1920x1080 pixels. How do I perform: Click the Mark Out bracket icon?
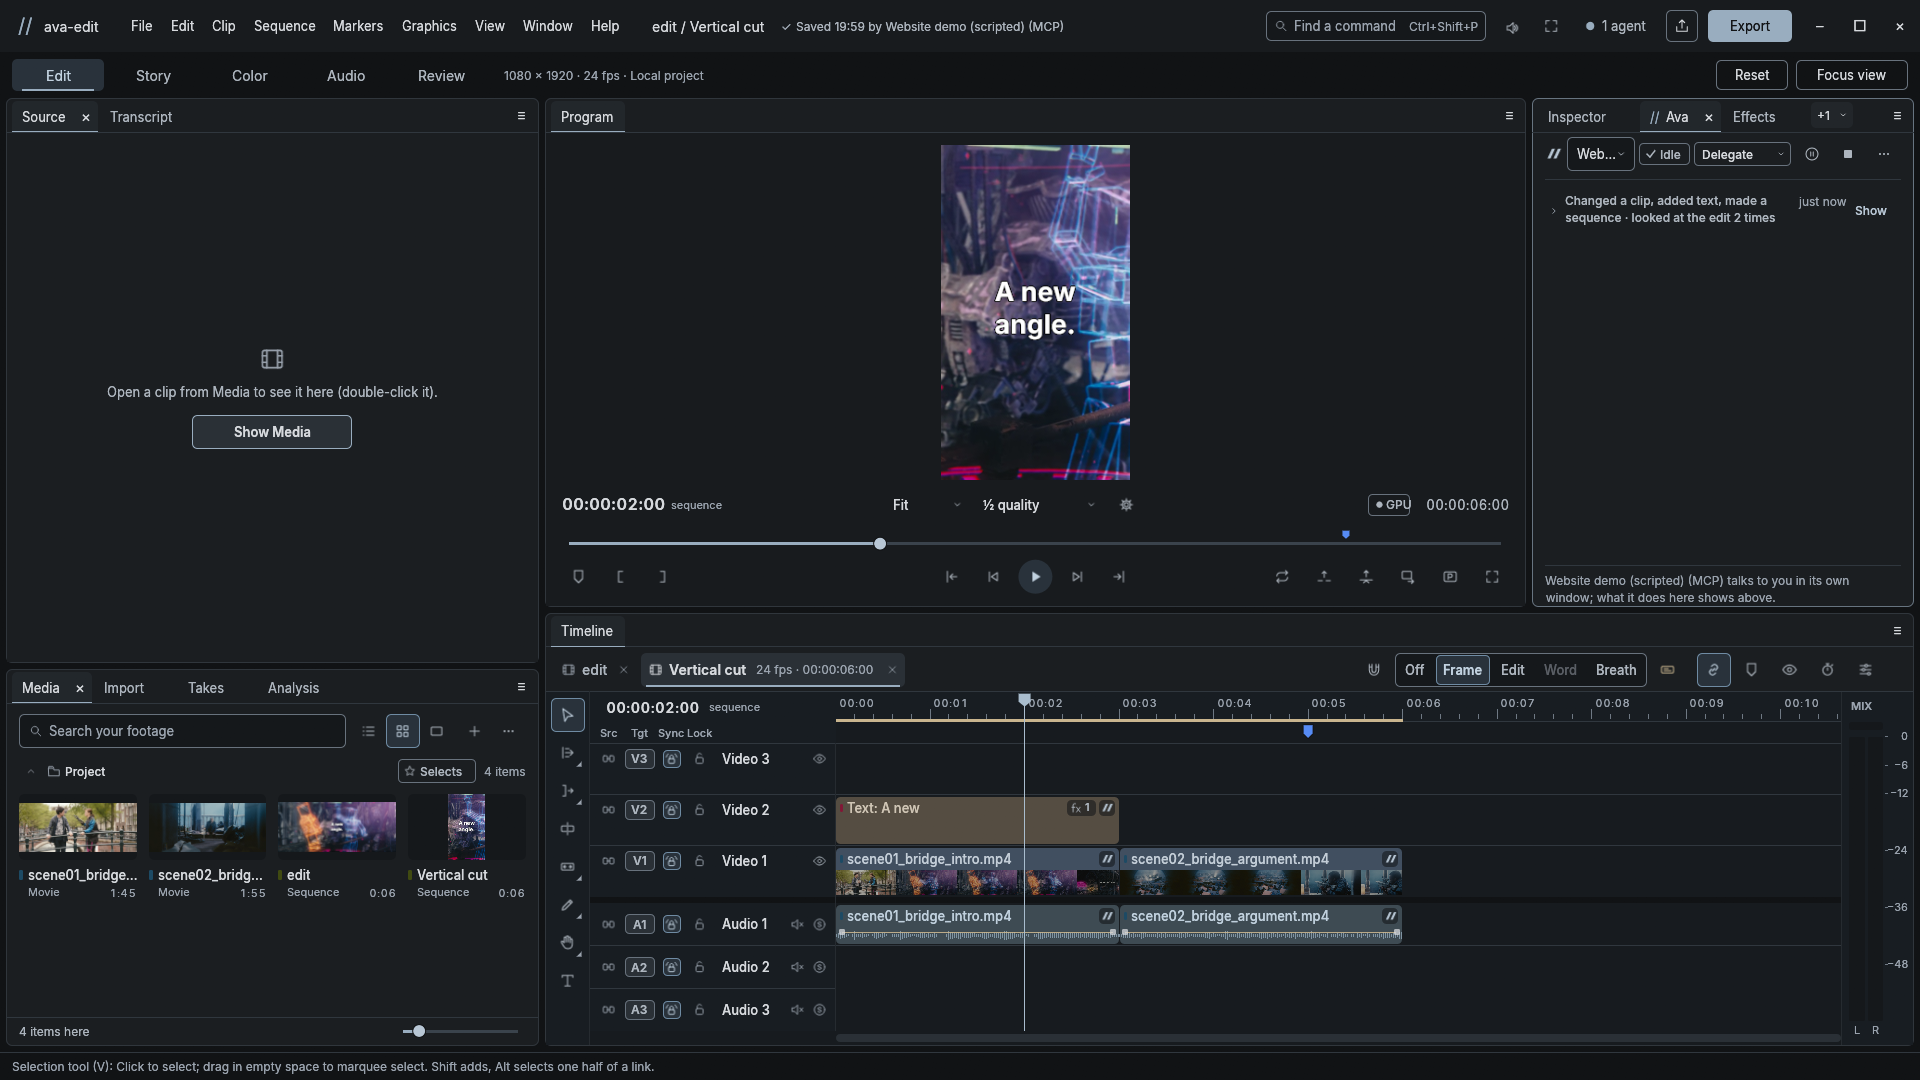coord(662,577)
